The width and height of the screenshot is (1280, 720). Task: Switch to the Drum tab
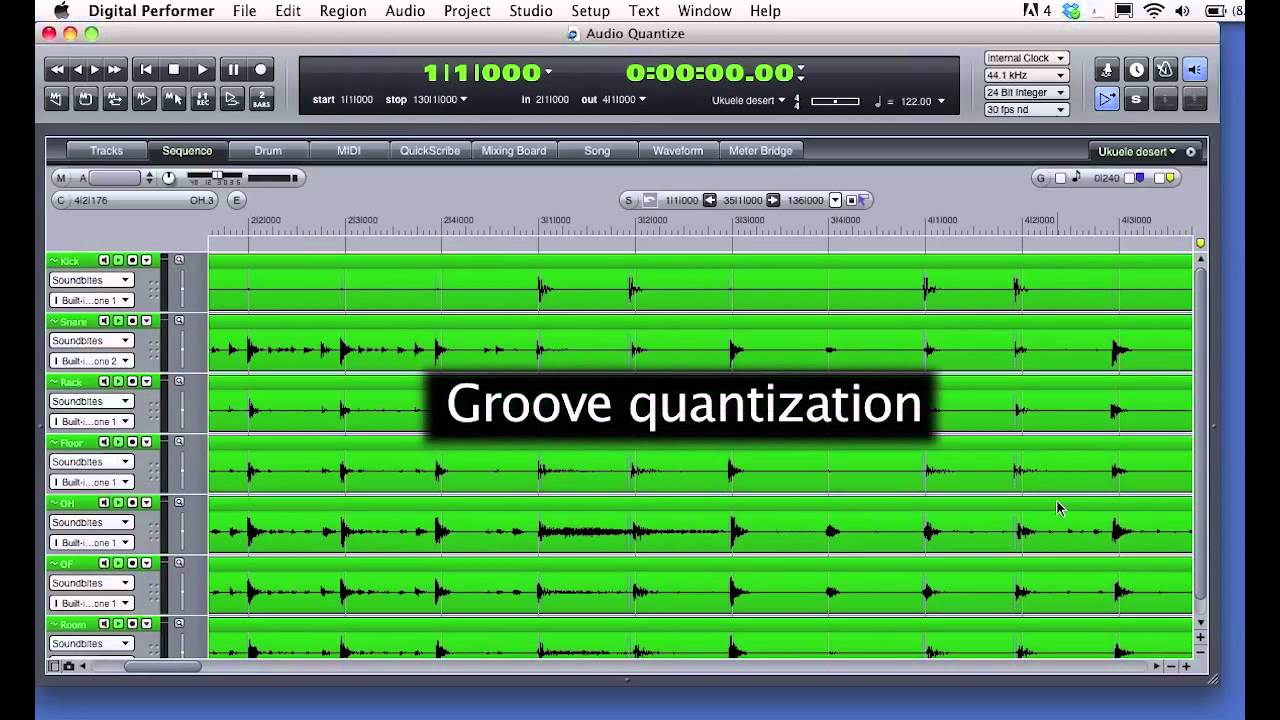click(268, 151)
